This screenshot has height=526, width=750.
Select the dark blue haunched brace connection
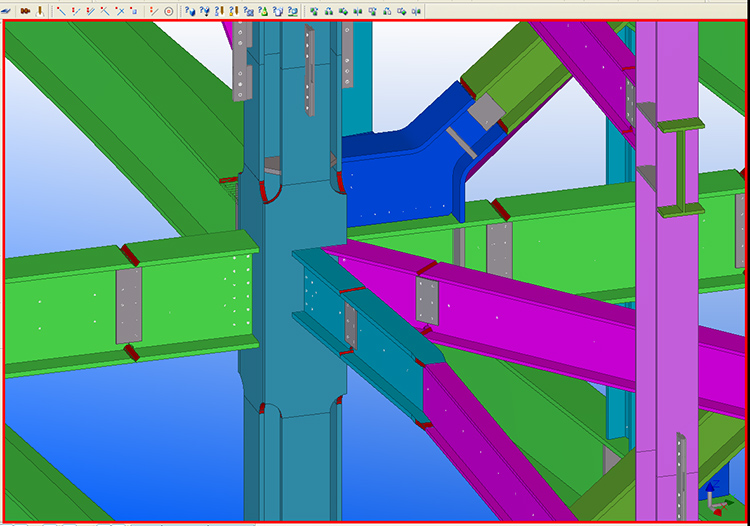(x=400, y=180)
